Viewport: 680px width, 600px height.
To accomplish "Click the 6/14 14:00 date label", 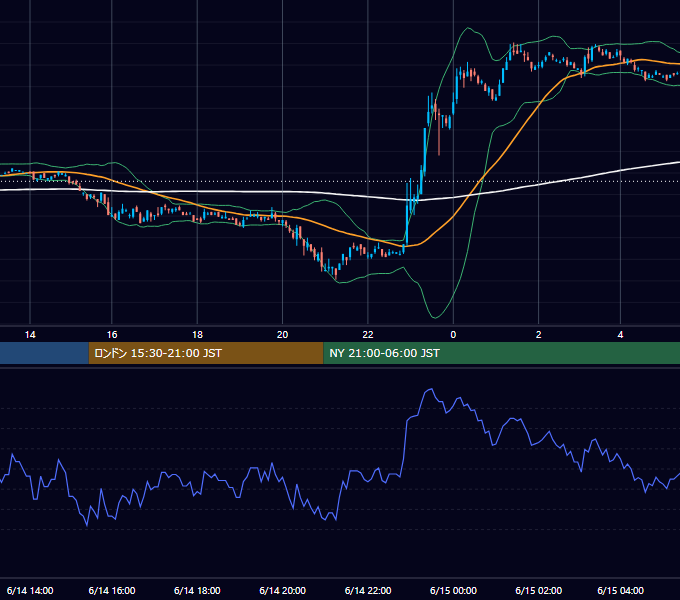I will pos(30,590).
